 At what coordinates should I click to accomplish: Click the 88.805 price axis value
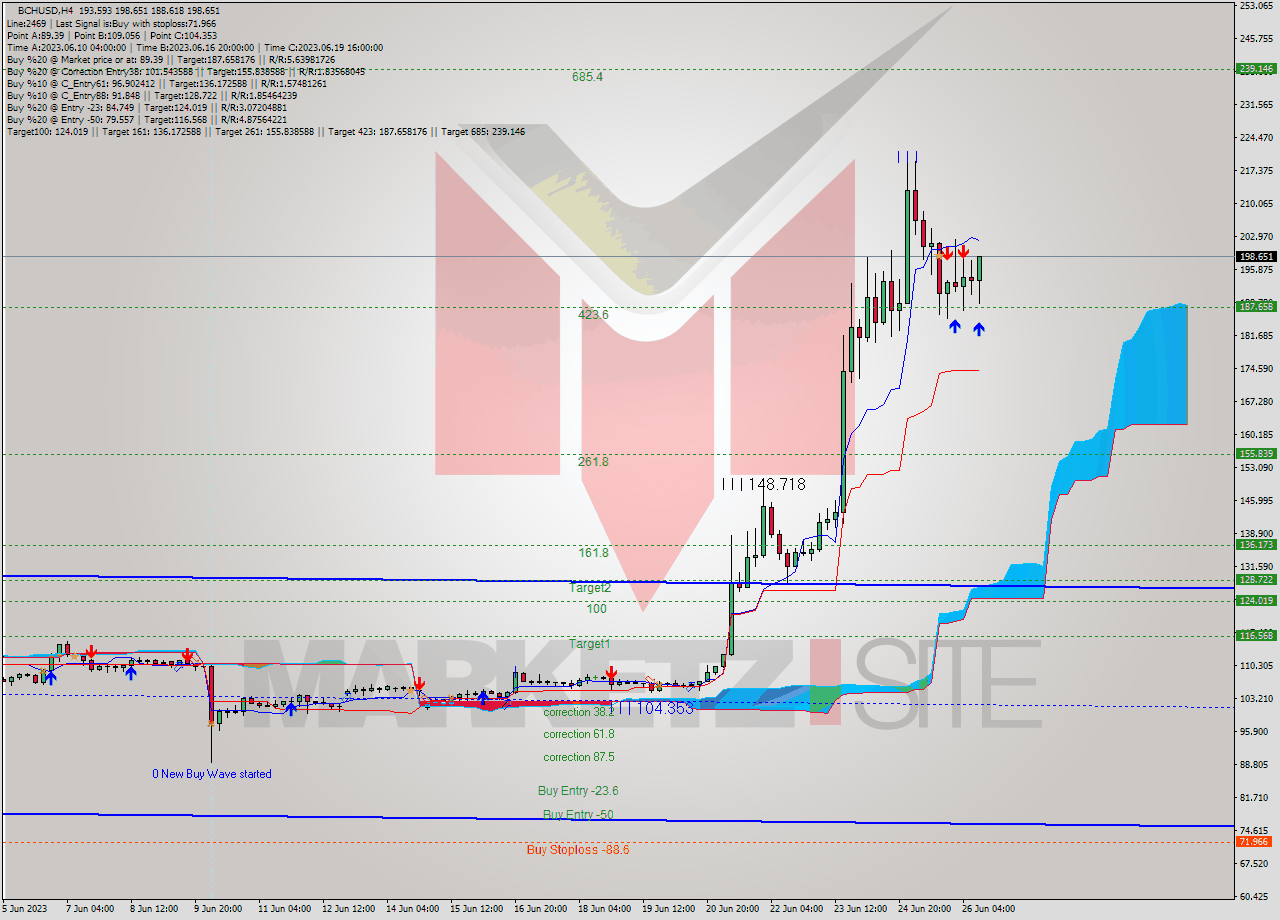click(x=1256, y=765)
